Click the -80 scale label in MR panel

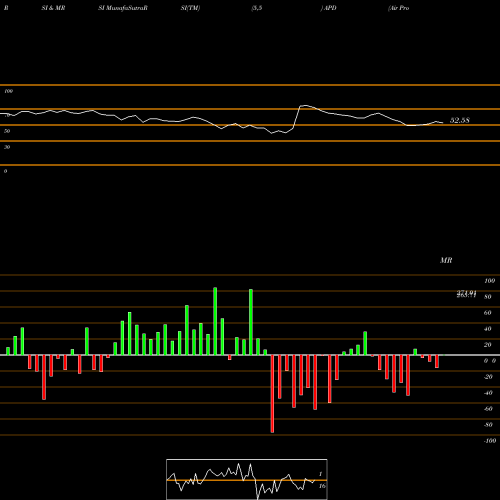click(x=488, y=425)
